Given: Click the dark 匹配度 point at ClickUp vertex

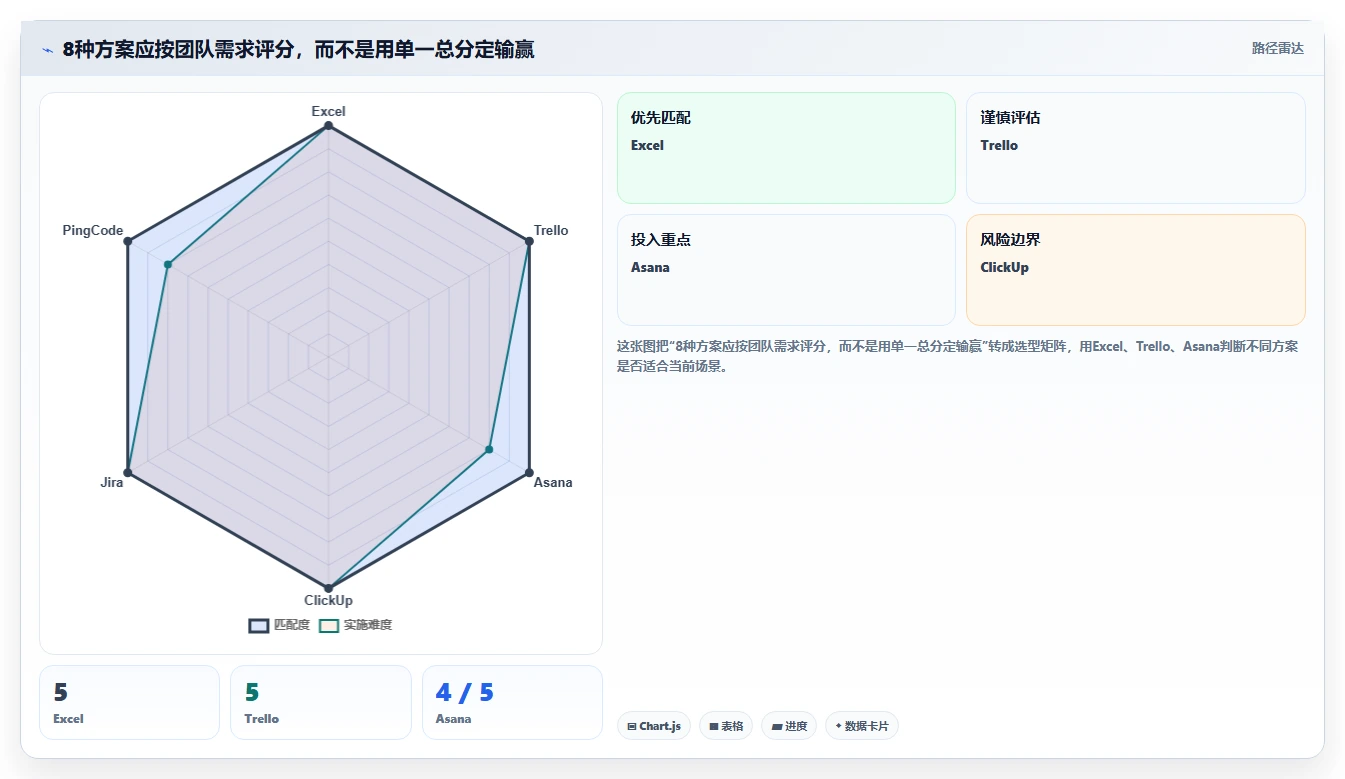Looking at the screenshot, I should click(328, 587).
